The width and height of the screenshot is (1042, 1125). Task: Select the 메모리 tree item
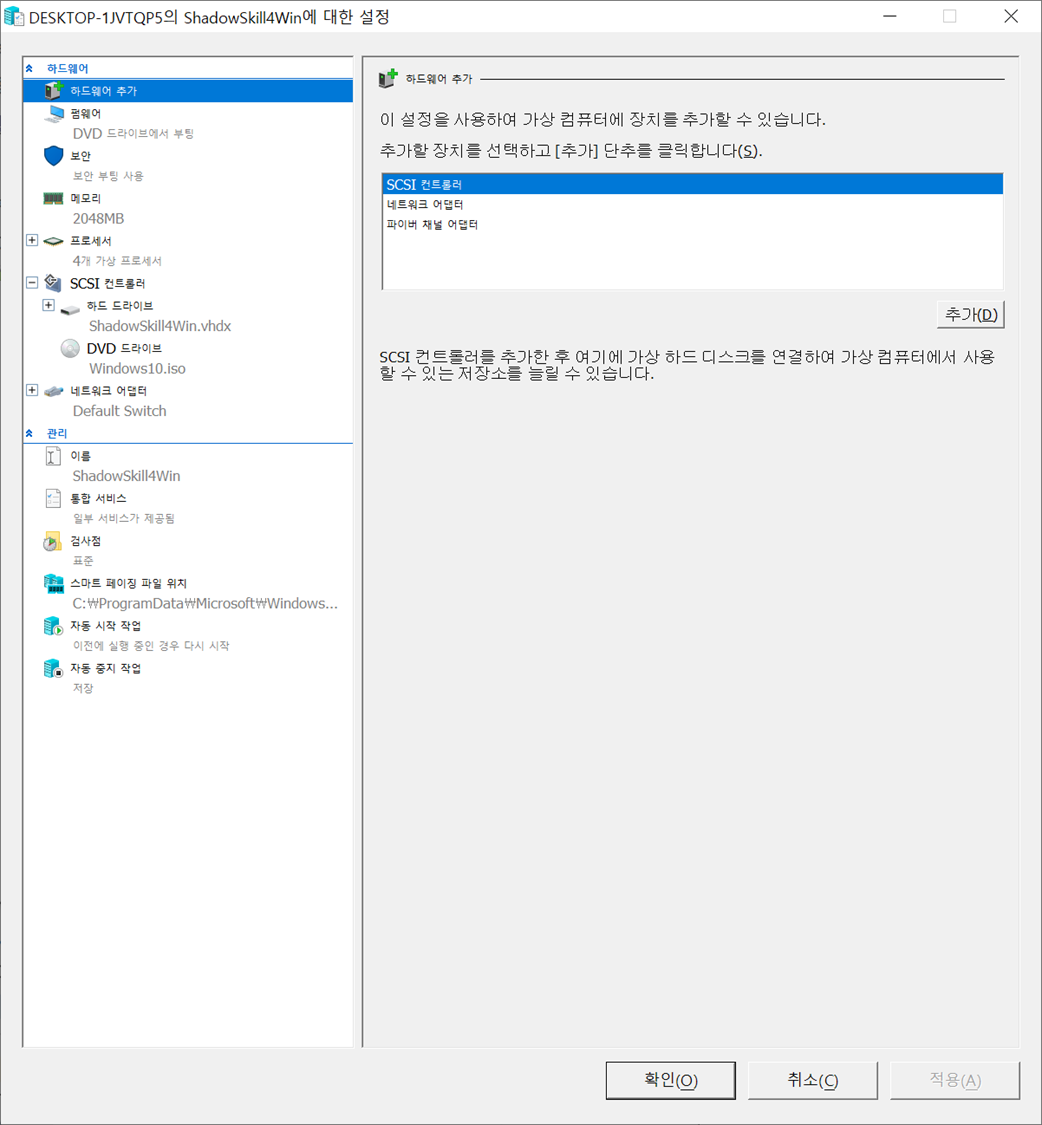[x=85, y=198]
